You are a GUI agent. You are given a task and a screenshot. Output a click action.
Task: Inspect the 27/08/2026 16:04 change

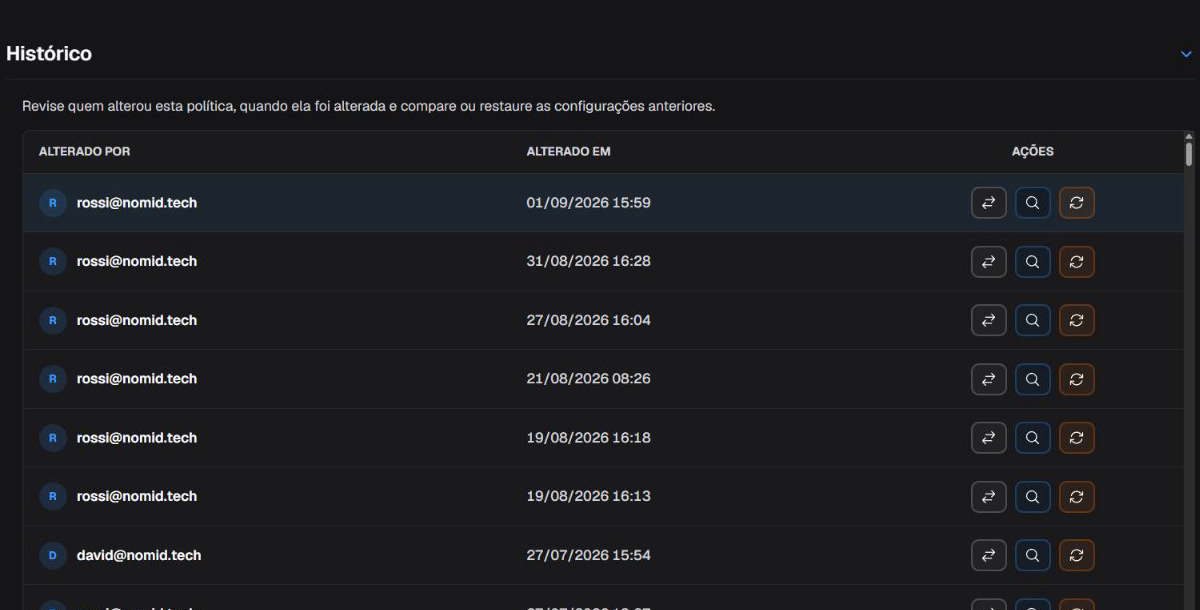tap(1033, 321)
